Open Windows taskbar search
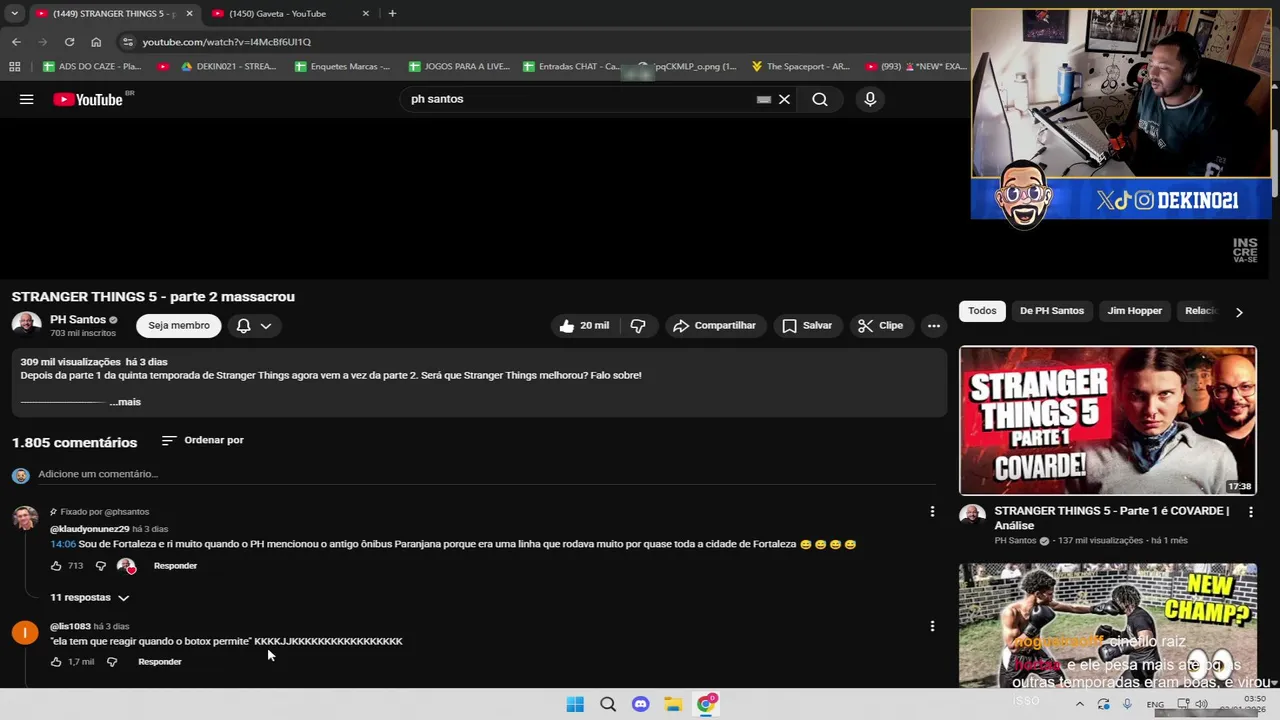The image size is (1280, 720). [x=608, y=704]
